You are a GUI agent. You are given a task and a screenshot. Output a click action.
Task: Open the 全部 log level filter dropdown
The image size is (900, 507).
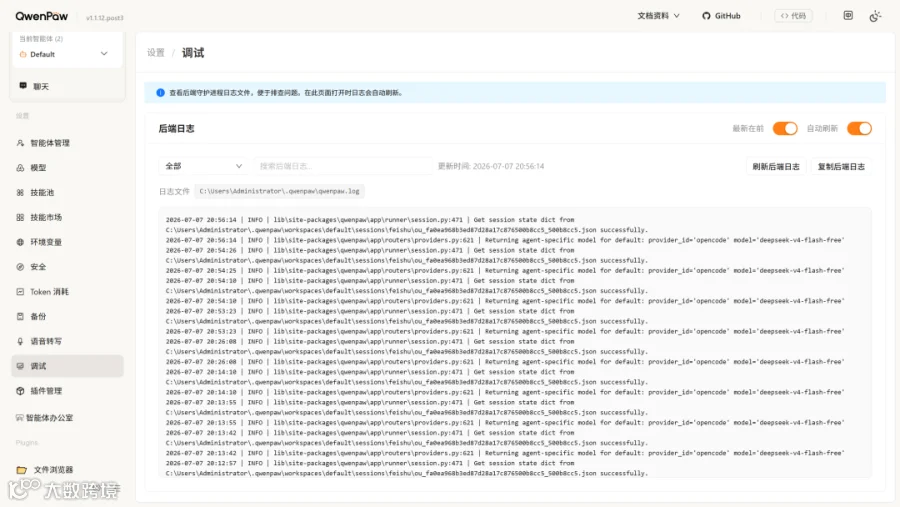(x=203, y=166)
